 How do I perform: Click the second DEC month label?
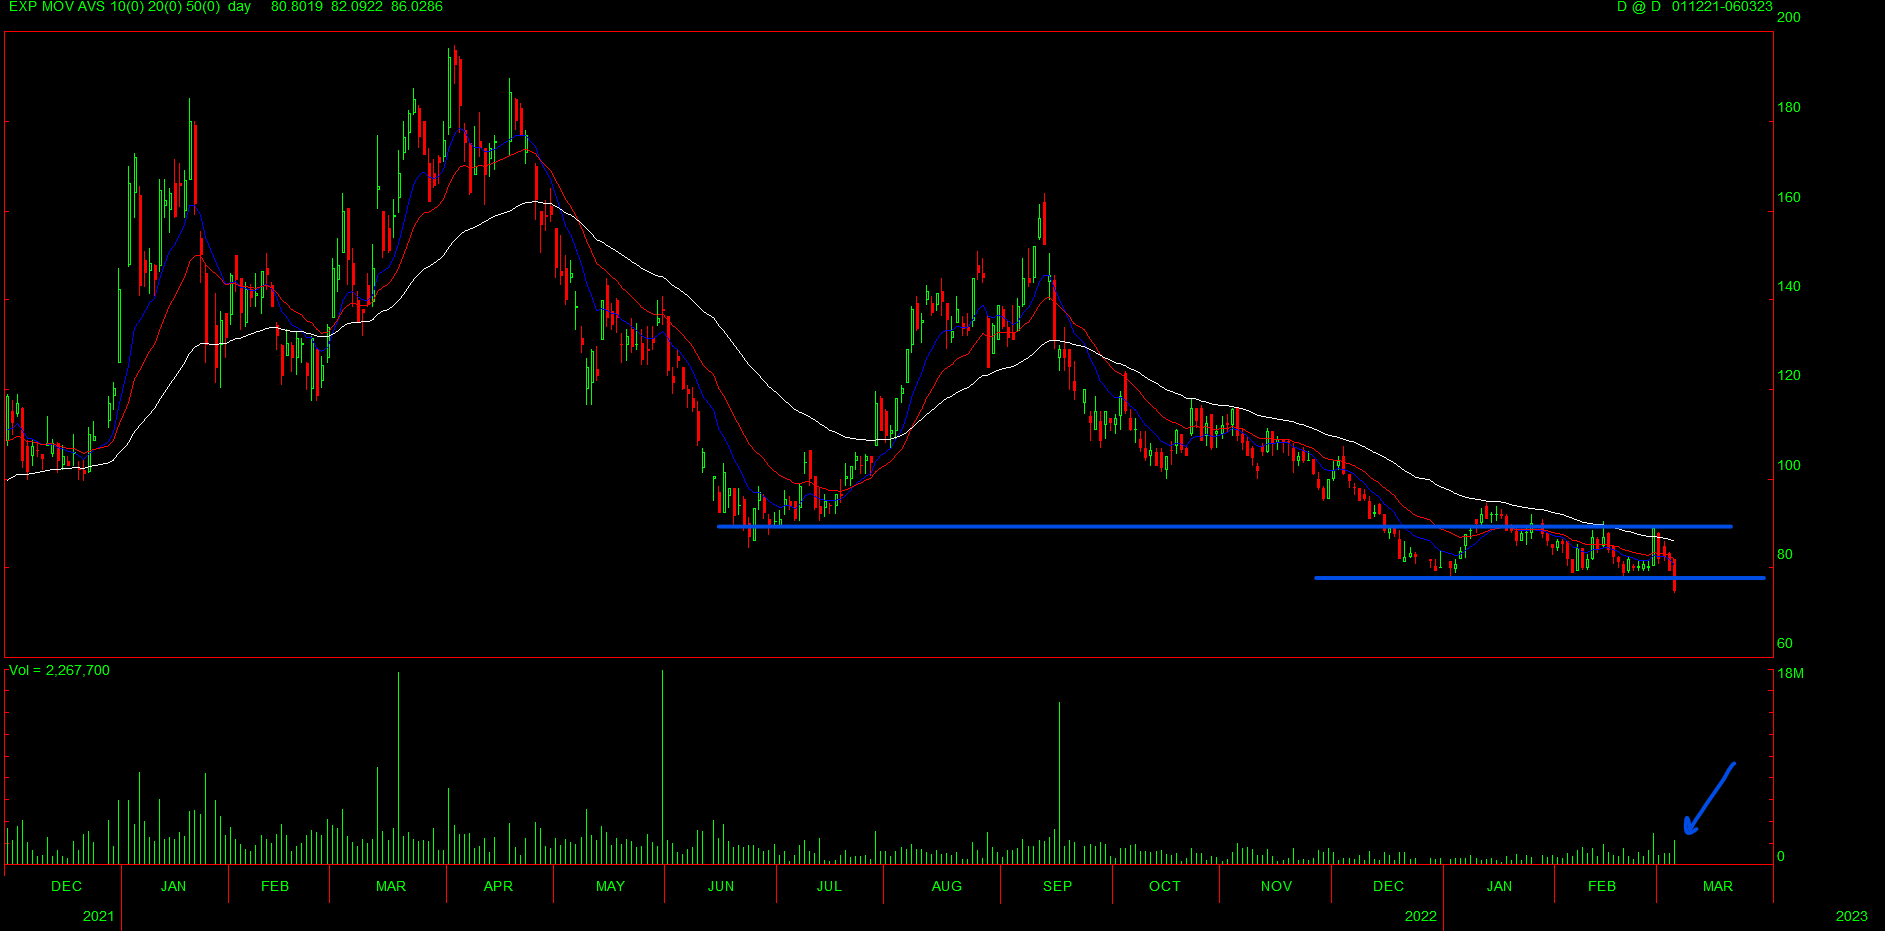point(1388,886)
